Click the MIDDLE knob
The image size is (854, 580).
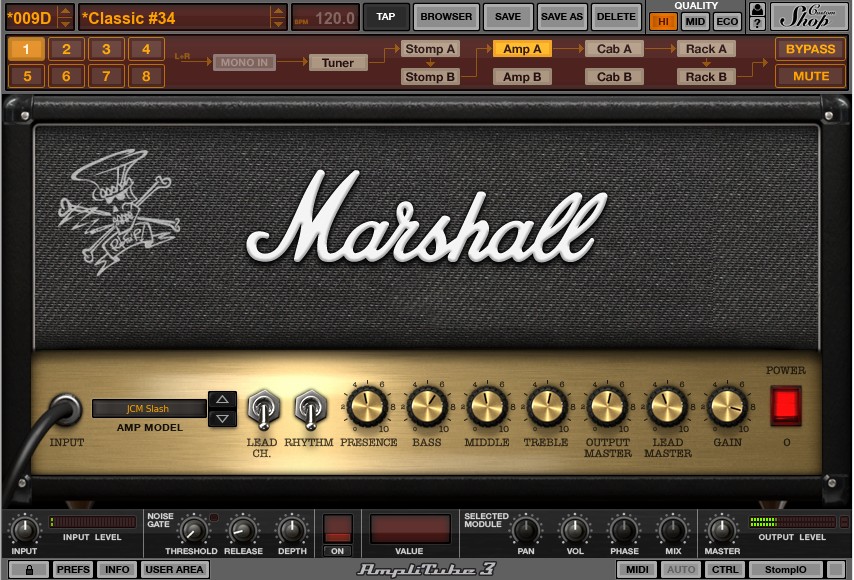(487, 406)
